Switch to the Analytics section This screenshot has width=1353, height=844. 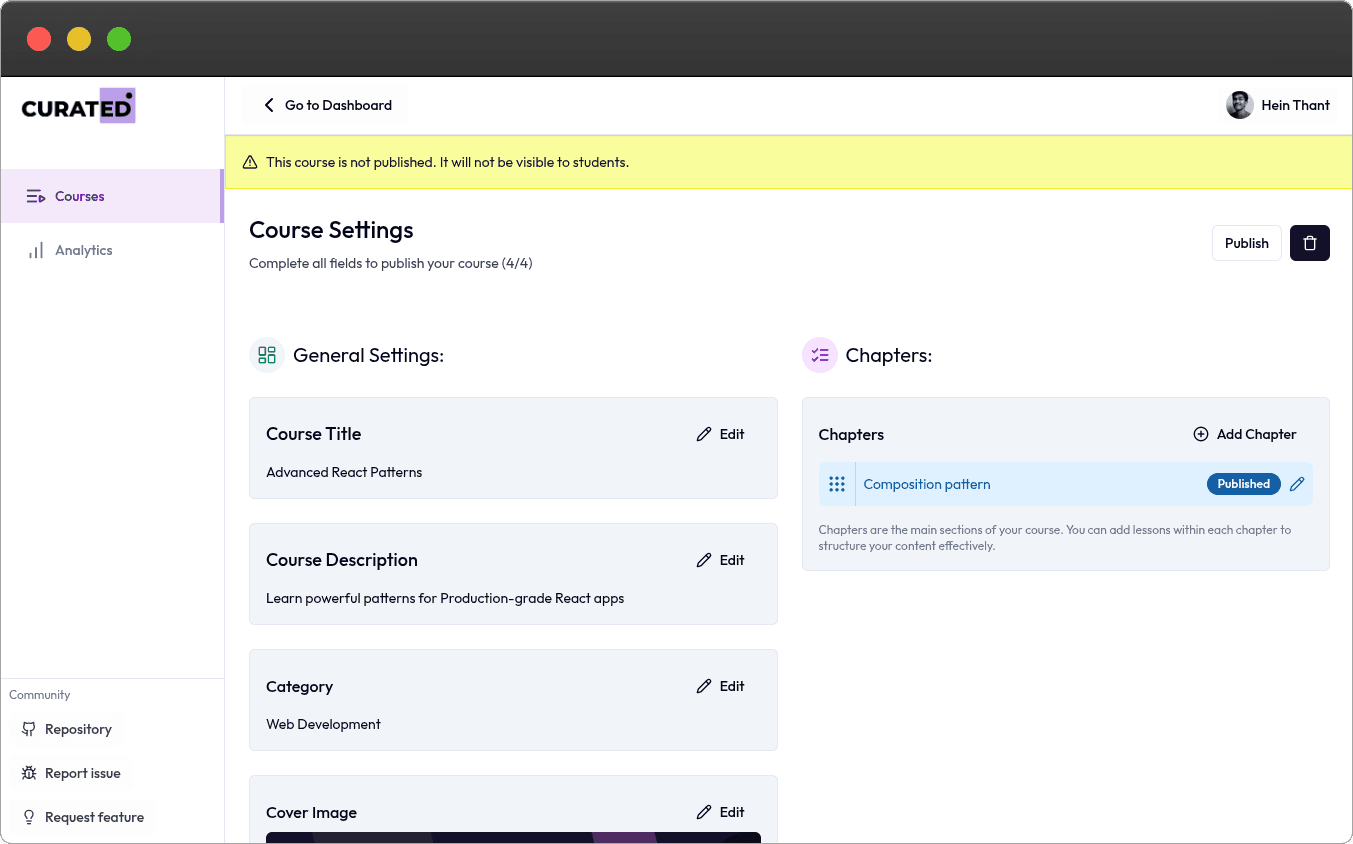[x=84, y=250]
